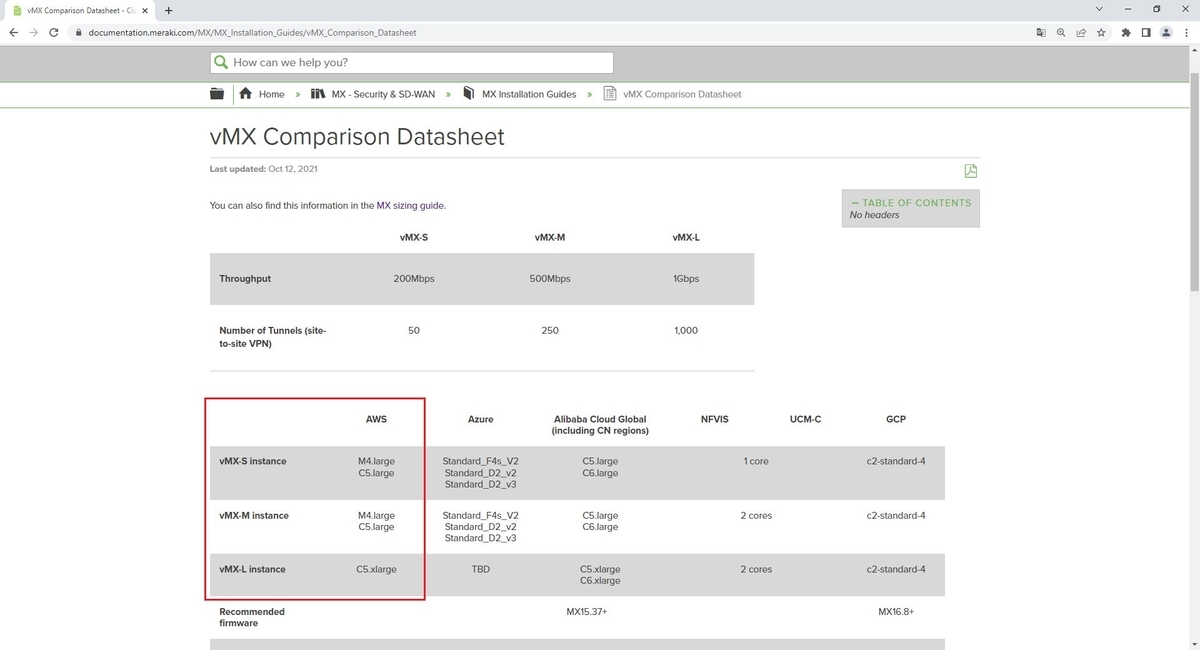Focus the browser address bar URL
Image resolution: width=1200 pixels, height=650 pixels.
252,32
